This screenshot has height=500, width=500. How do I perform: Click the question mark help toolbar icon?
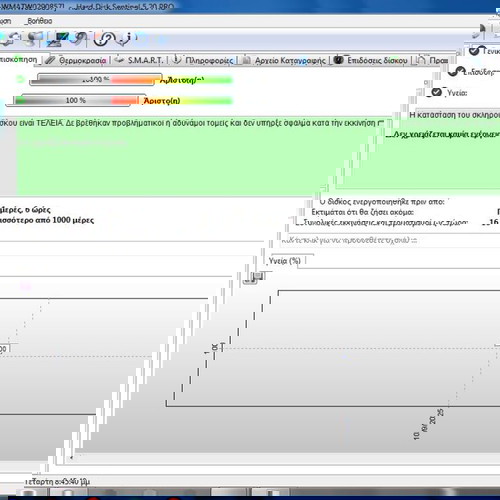tap(104, 39)
